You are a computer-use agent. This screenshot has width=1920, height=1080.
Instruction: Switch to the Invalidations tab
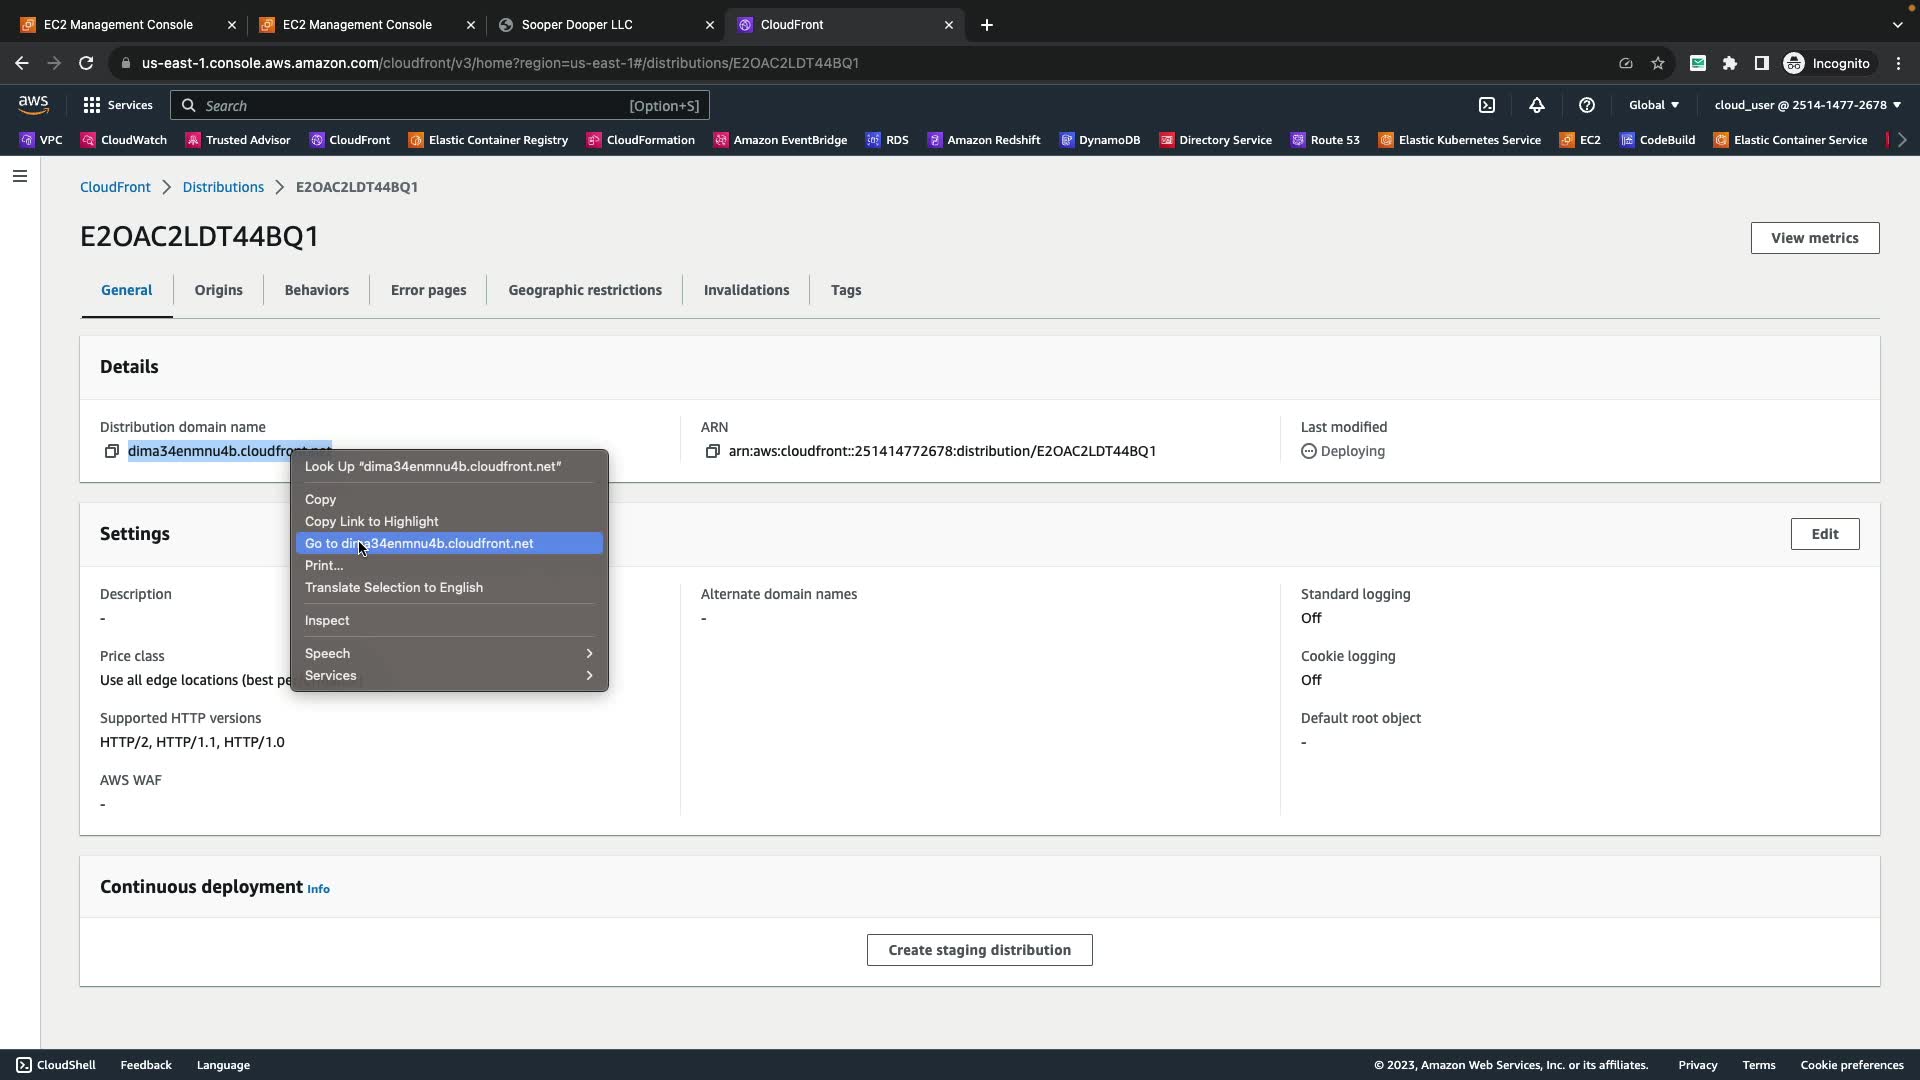click(x=746, y=290)
